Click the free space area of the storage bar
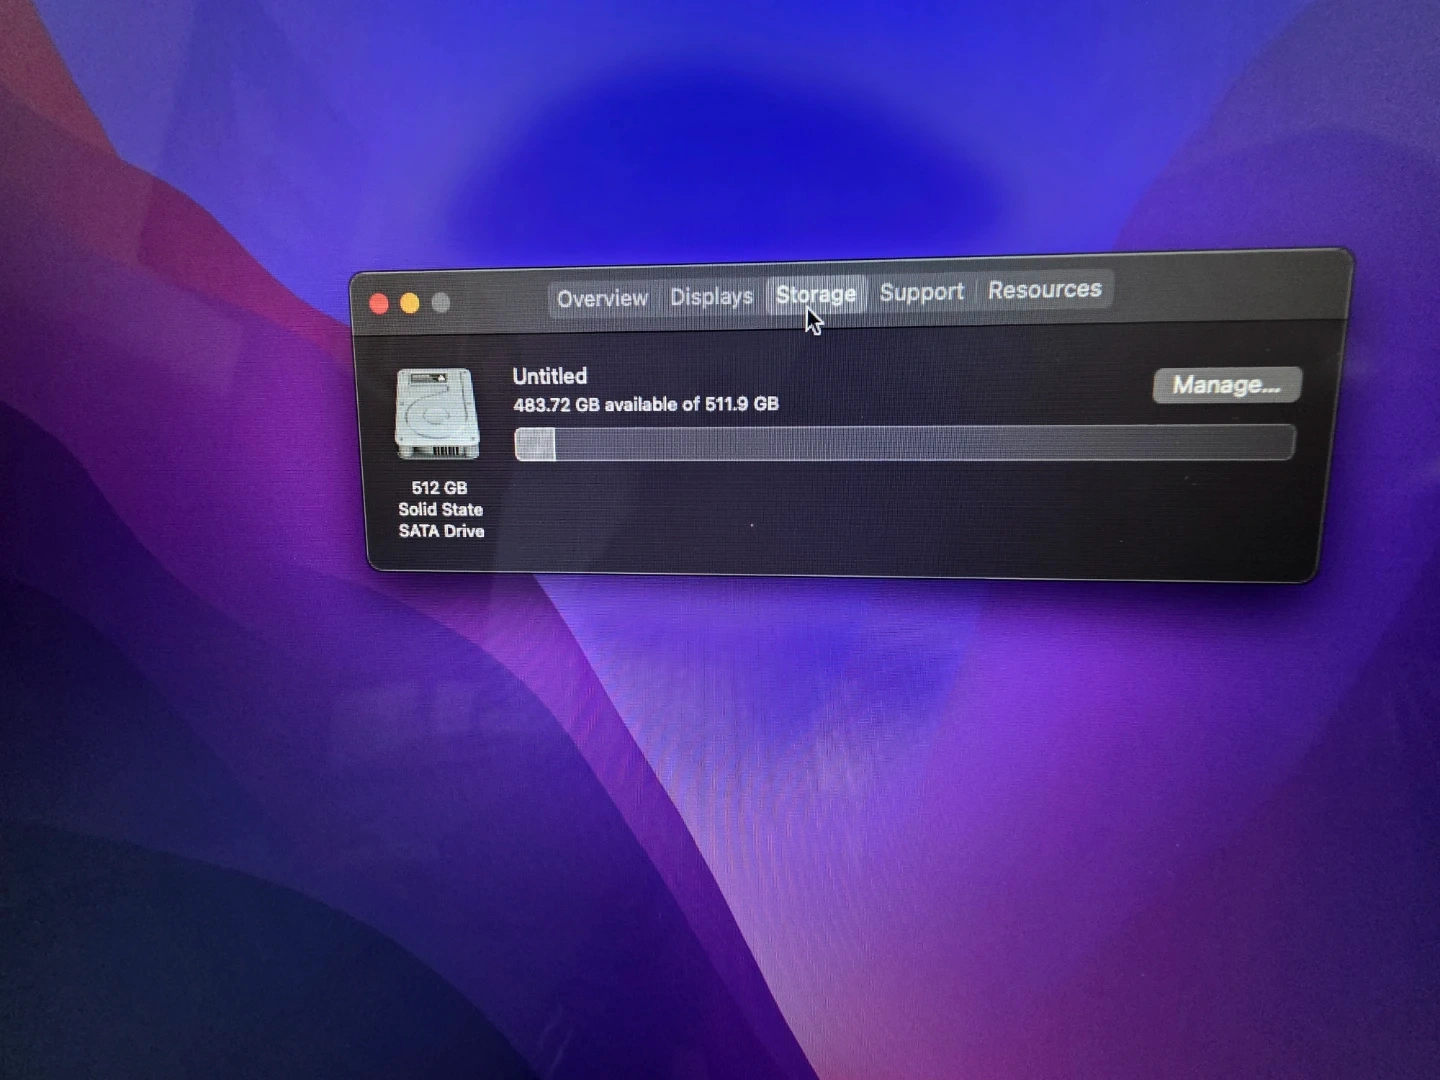The image size is (1440, 1080). click(x=920, y=442)
